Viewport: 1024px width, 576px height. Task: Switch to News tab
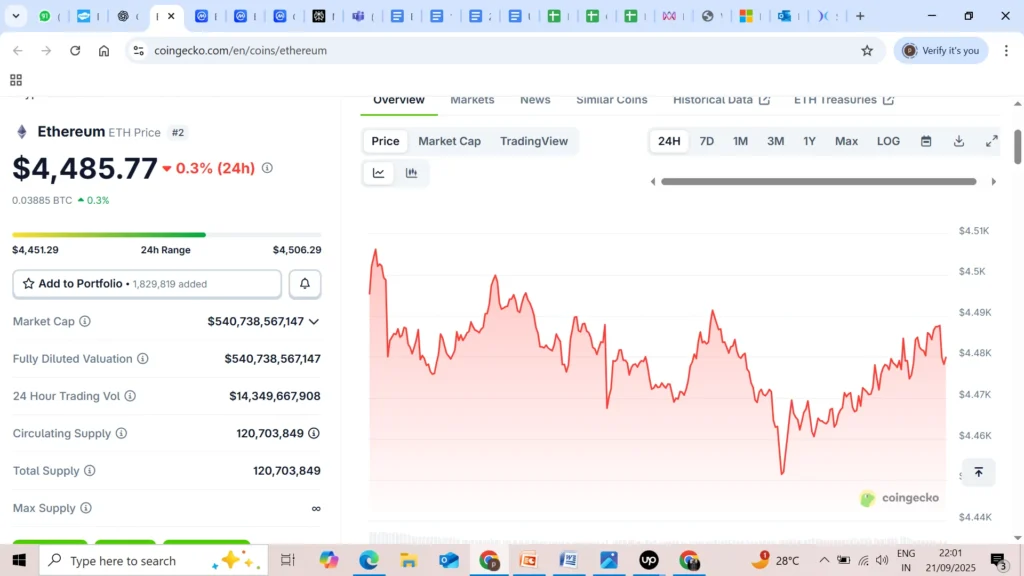[x=535, y=100]
